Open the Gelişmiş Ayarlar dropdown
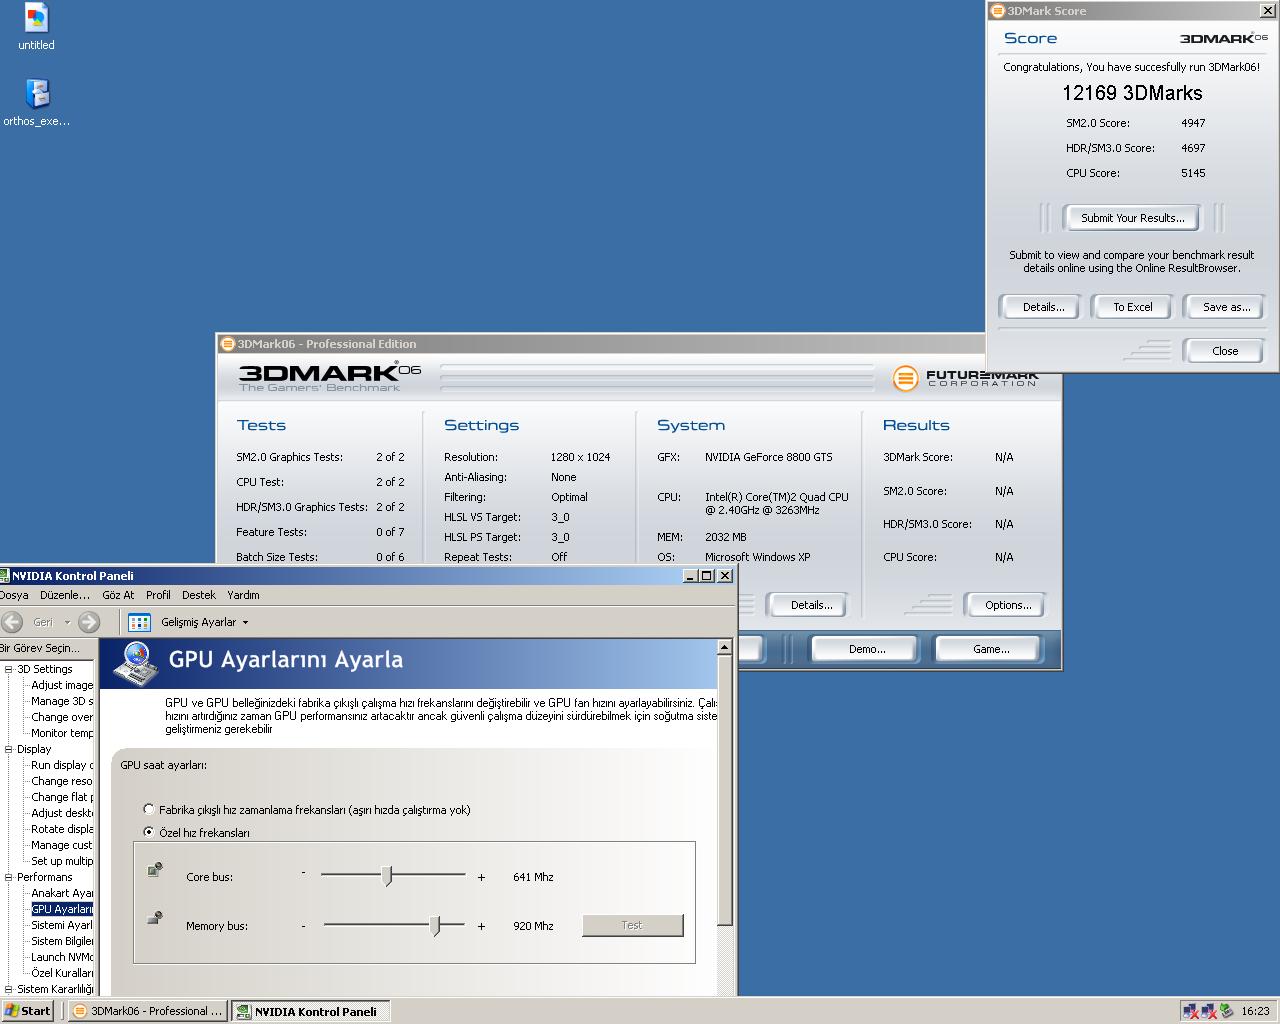The width and height of the screenshot is (1280, 1024). coord(205,622)
